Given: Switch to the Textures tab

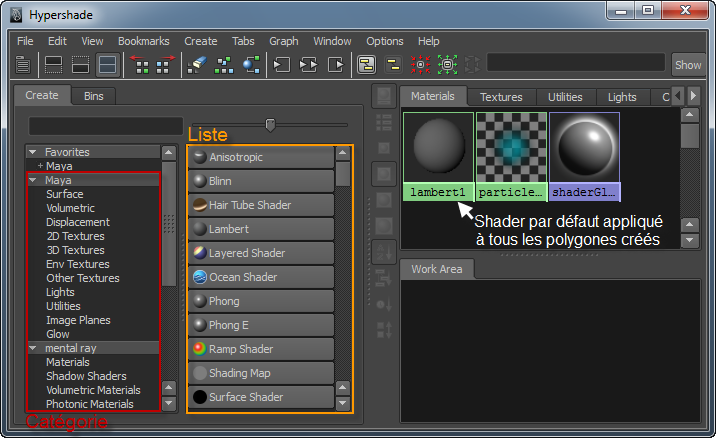Looking at the screenshot, I should pyautogui.click(x=501, y=97).
